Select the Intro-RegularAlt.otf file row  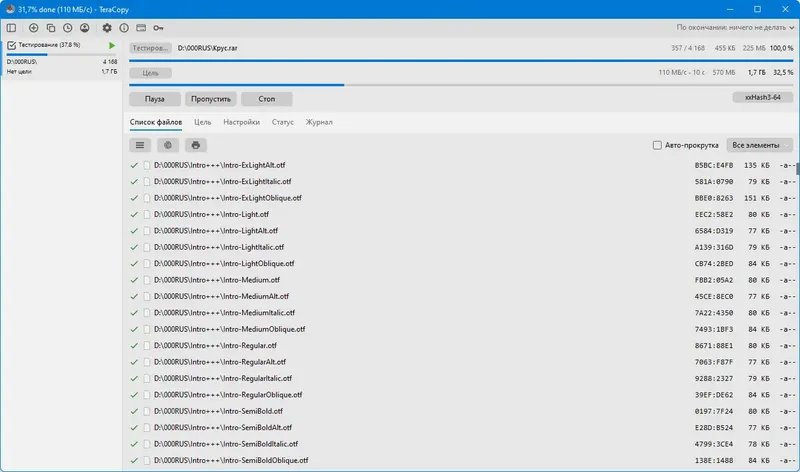point(461,362)
